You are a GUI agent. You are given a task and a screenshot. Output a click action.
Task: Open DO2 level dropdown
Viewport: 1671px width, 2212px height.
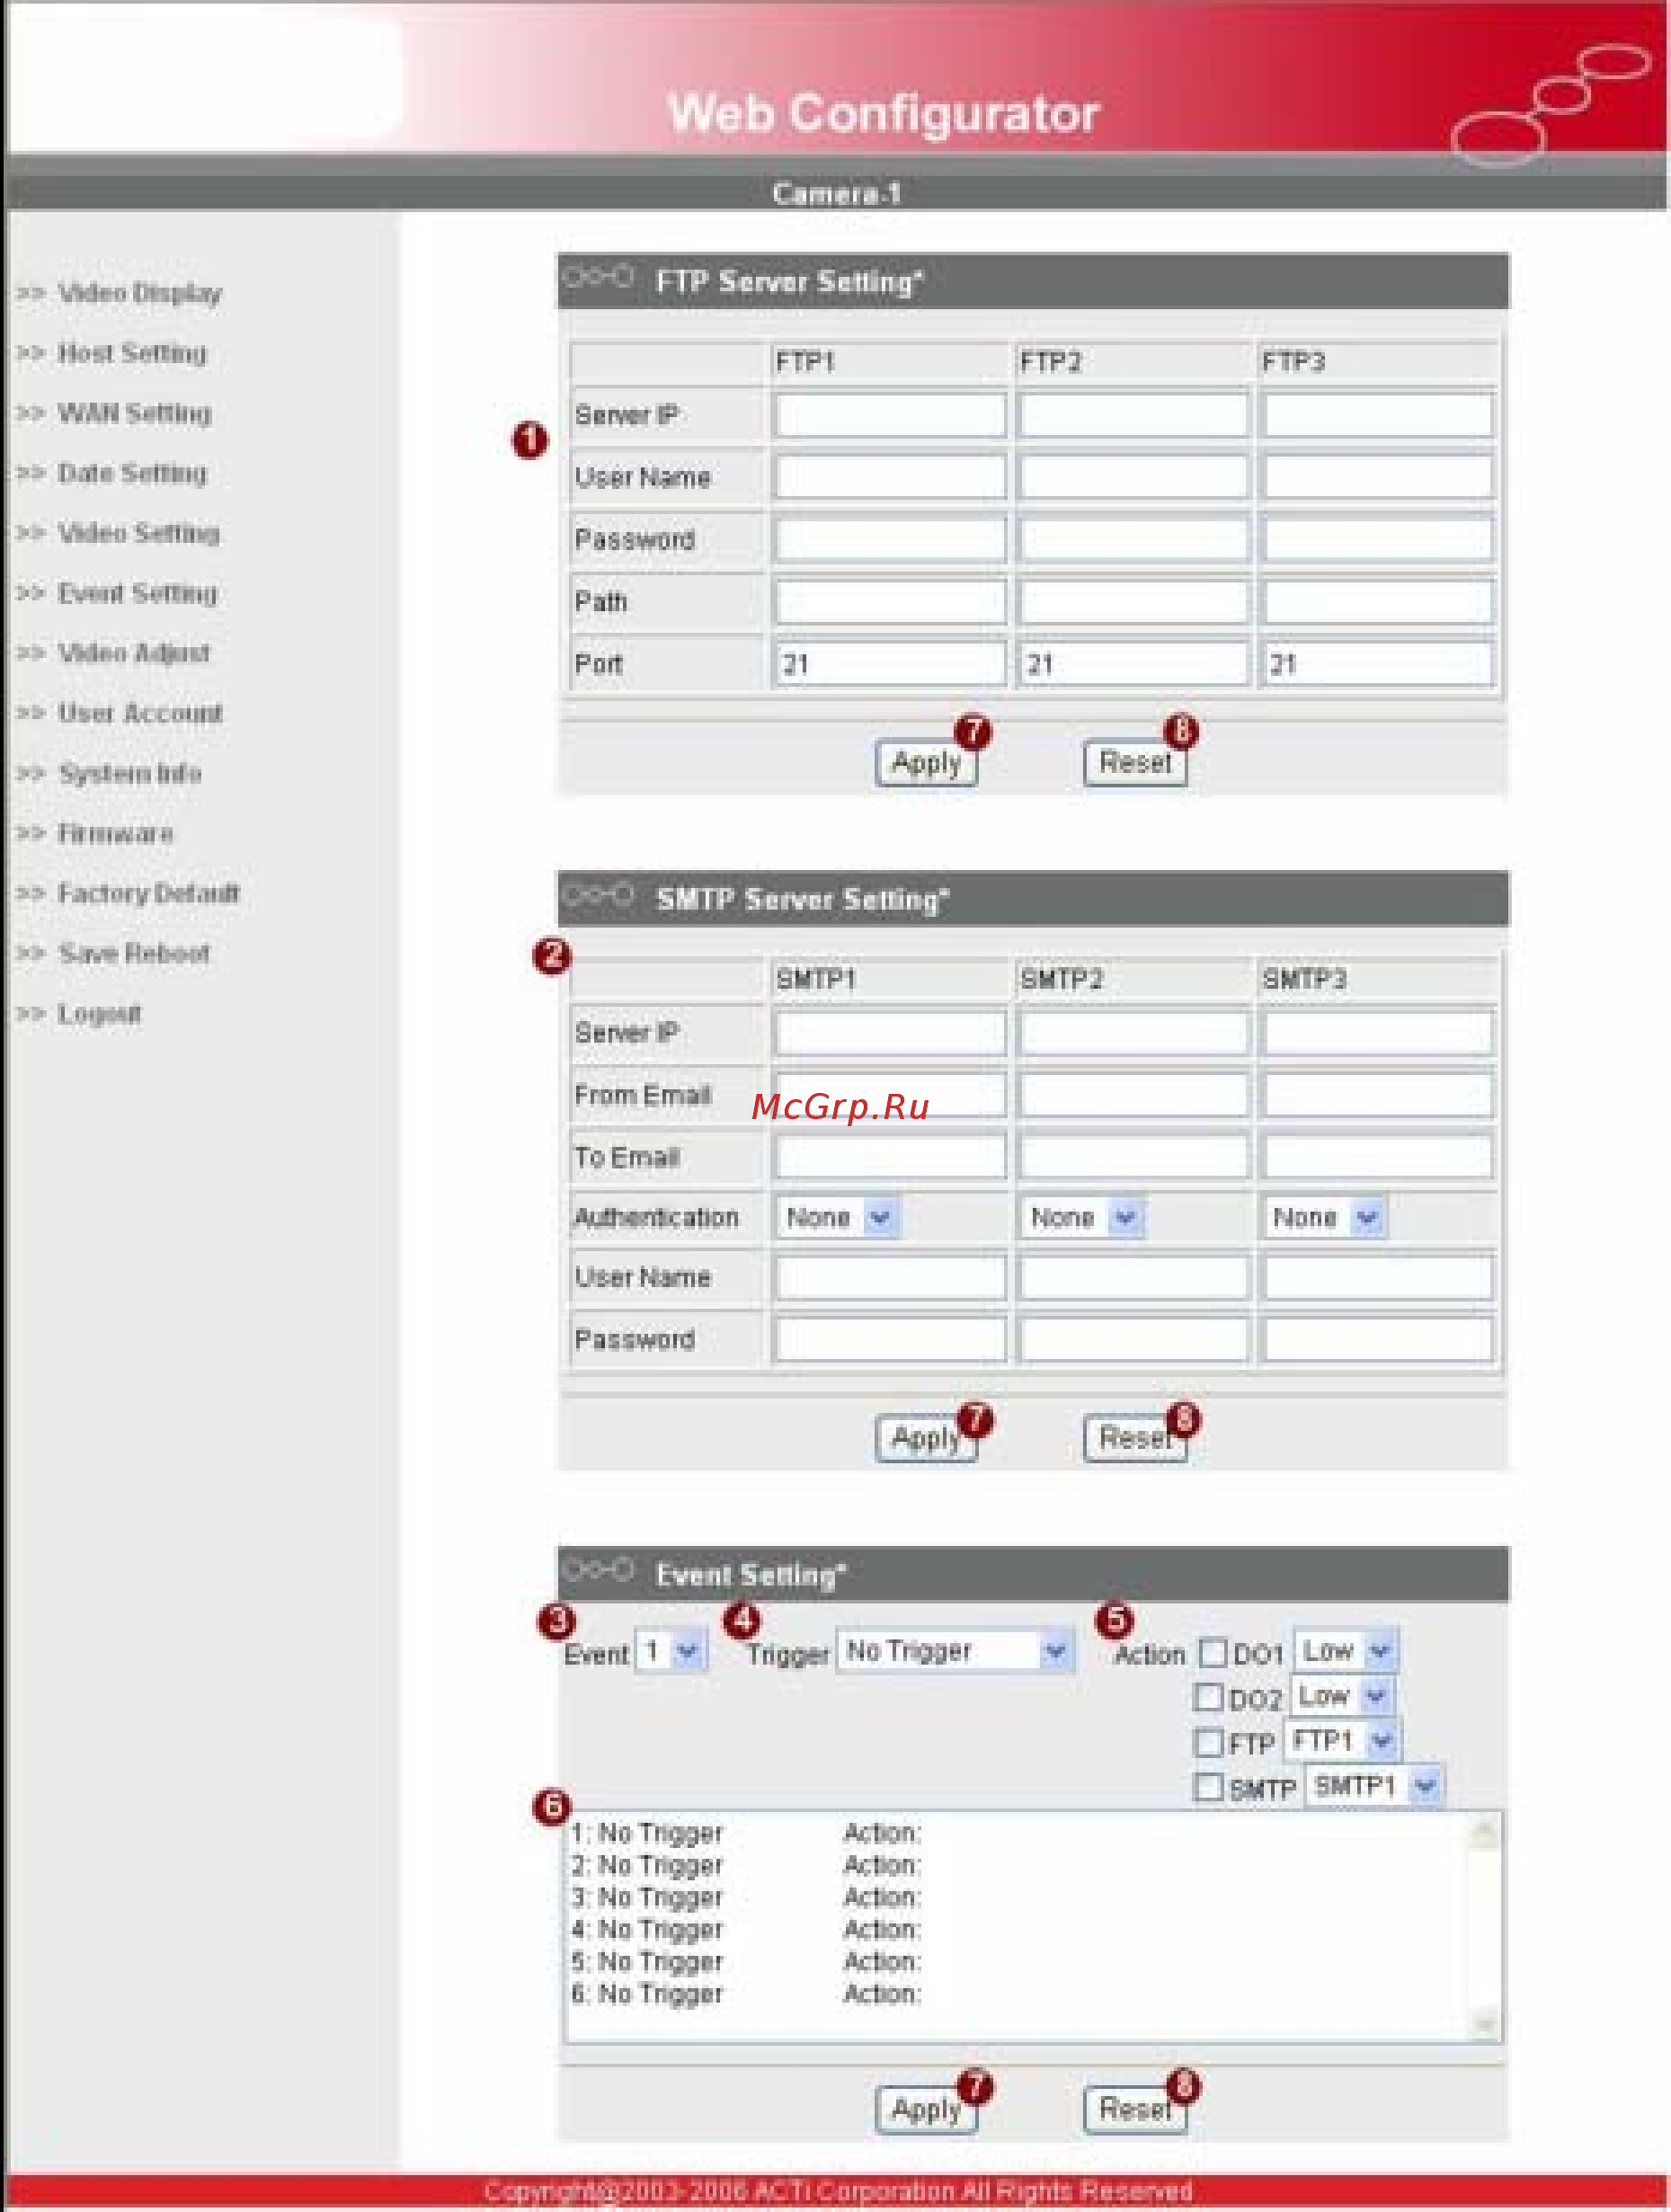pyautogui.click(x=1342, y=1696)
